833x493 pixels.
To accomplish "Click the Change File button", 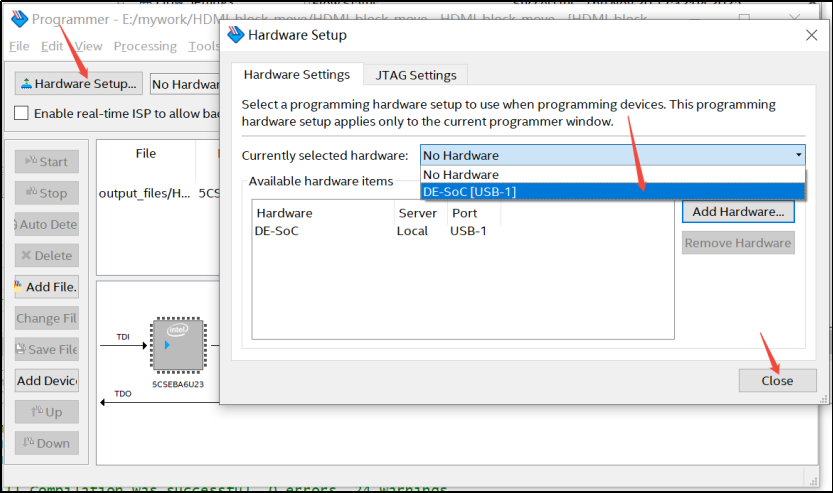I will click(47, 318).
